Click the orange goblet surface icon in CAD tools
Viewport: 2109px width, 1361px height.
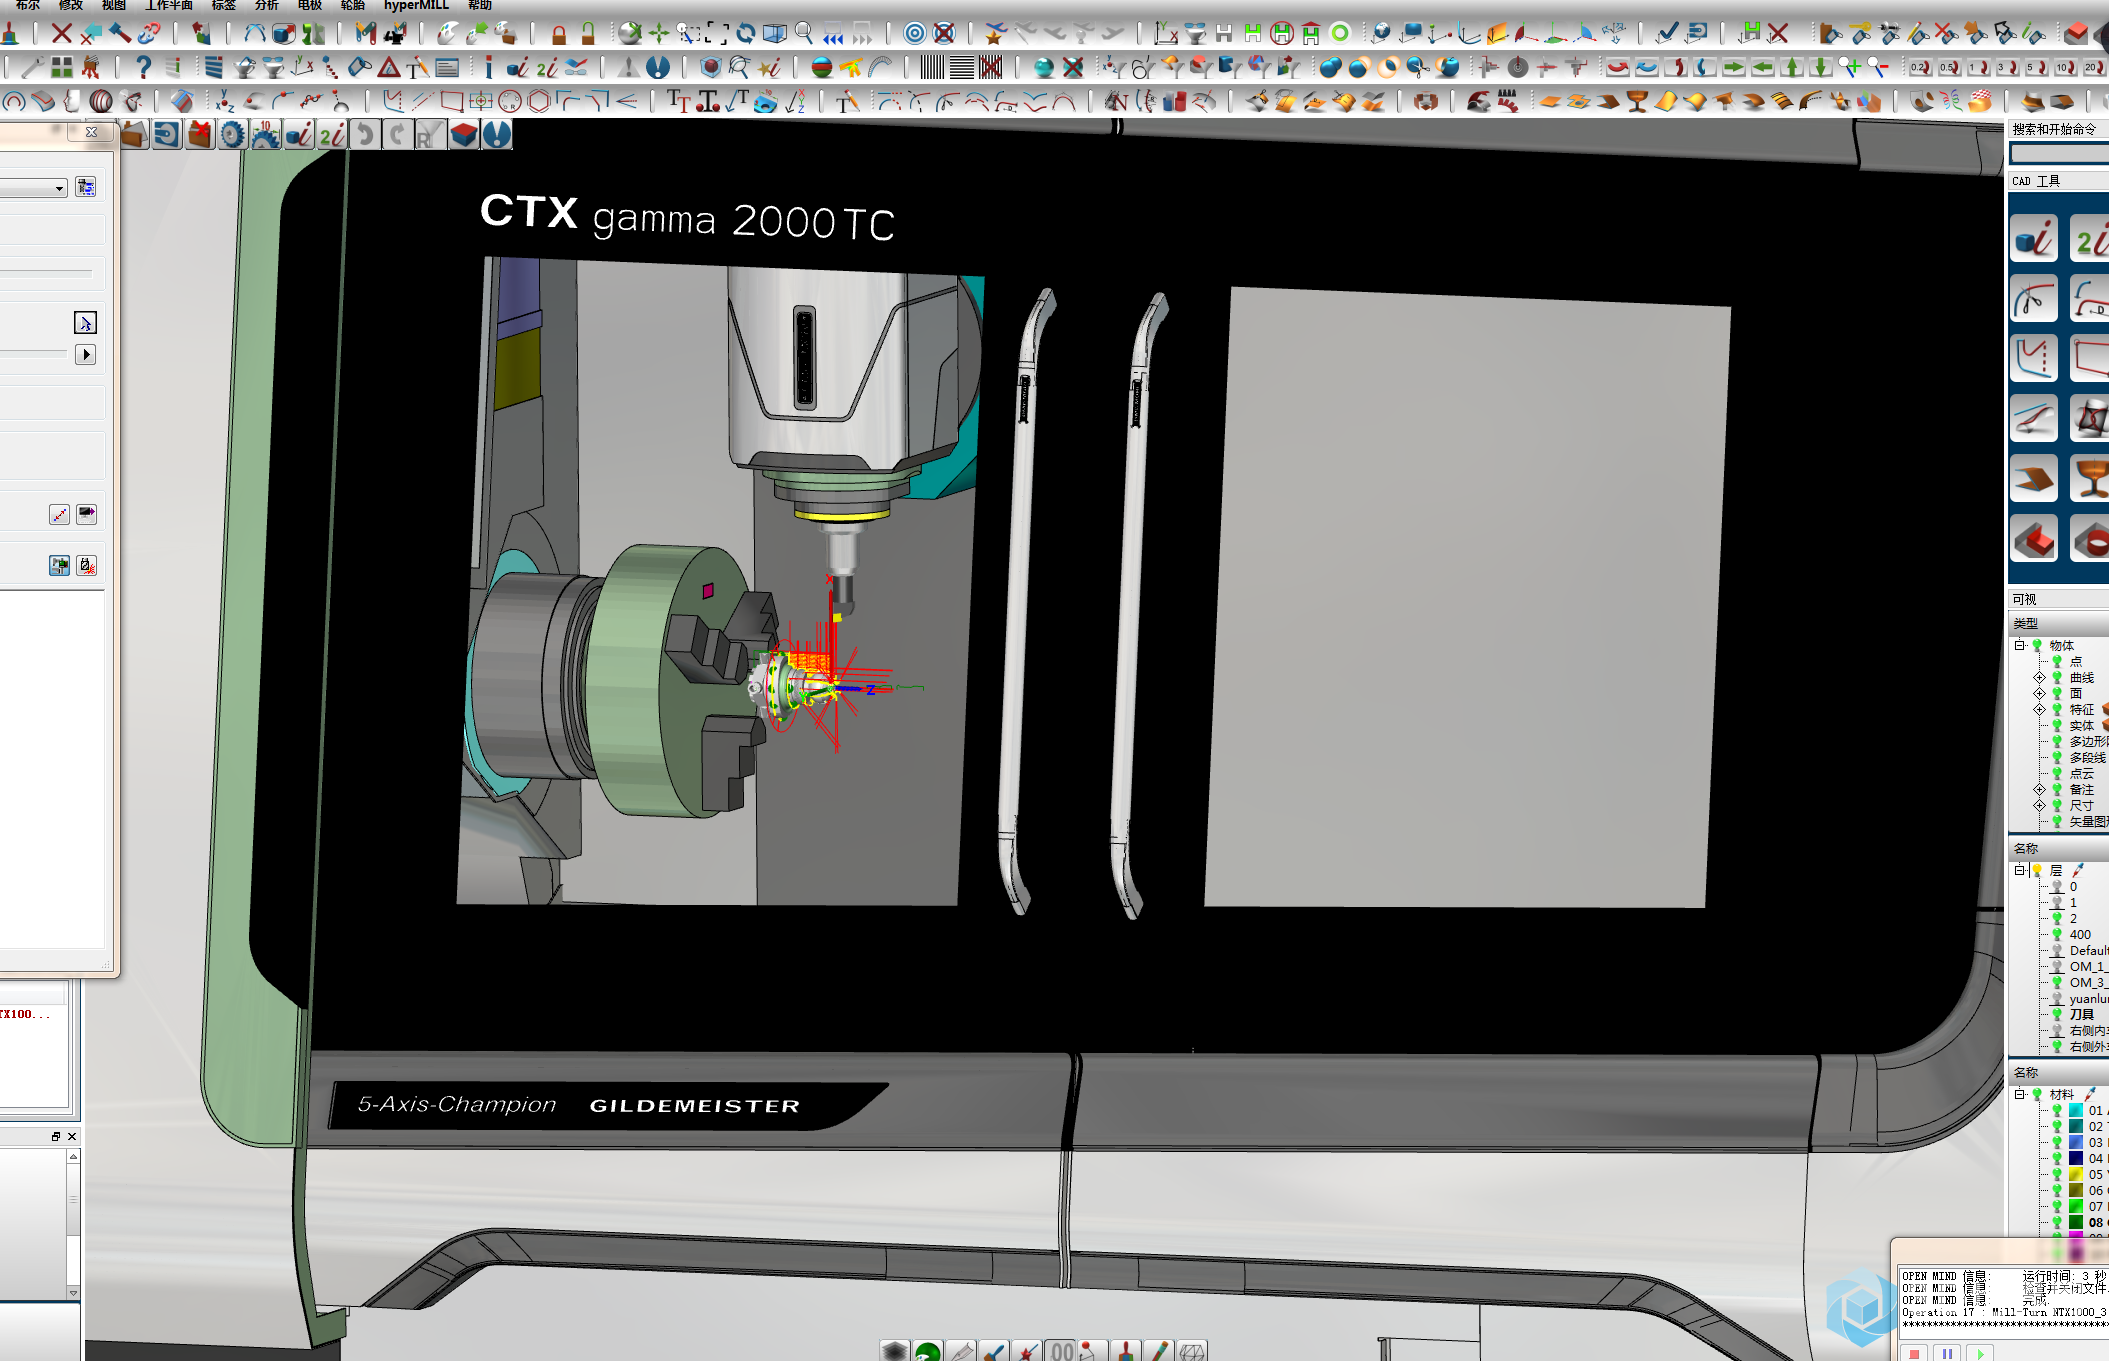pyautogui.click(x=2090, y=478)
